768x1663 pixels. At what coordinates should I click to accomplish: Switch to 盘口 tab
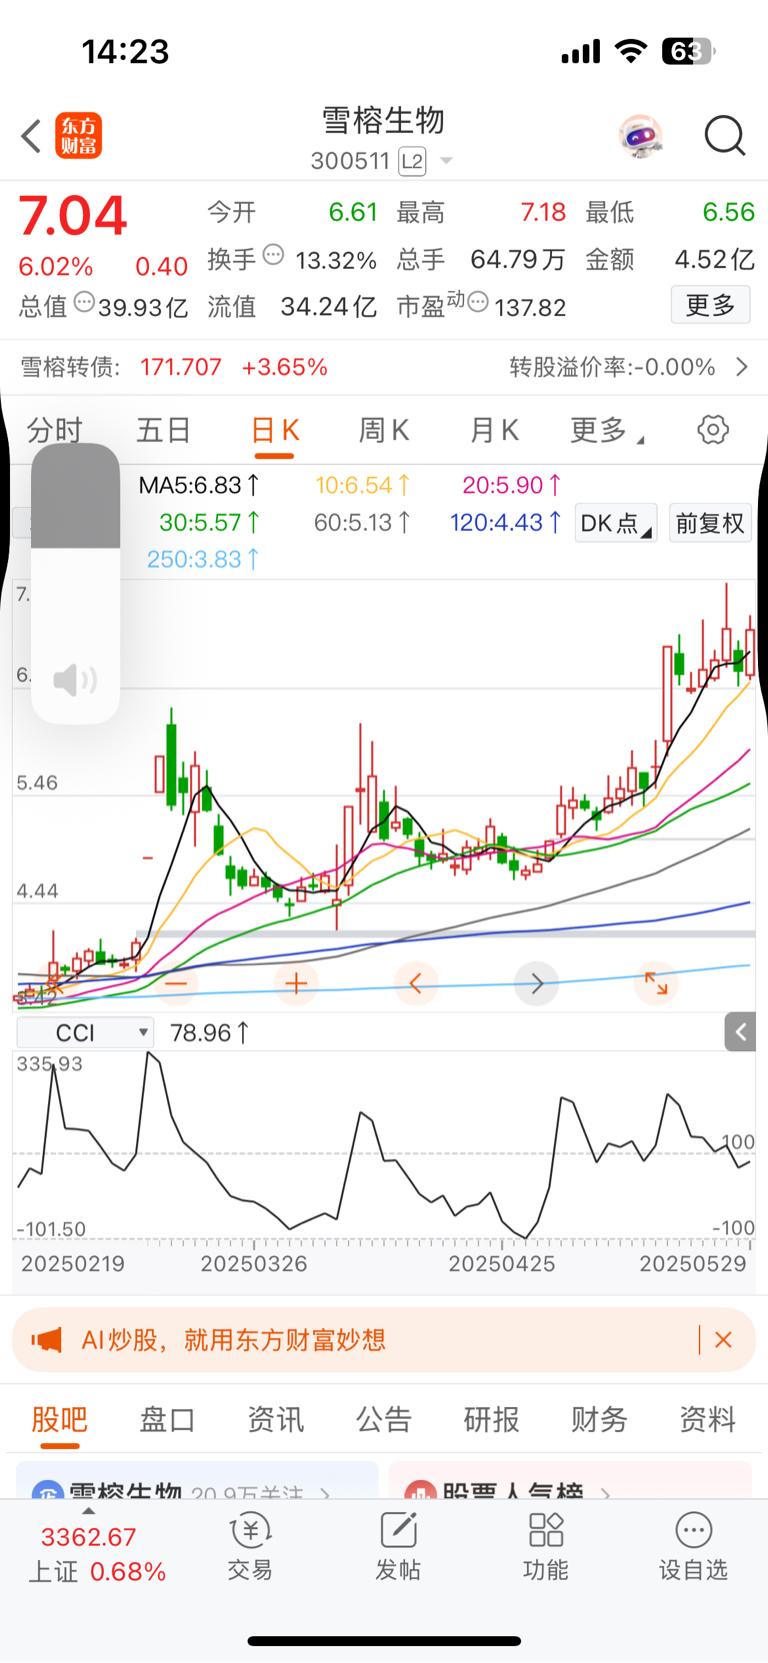pyautogui.click(x=167, y=1419)
